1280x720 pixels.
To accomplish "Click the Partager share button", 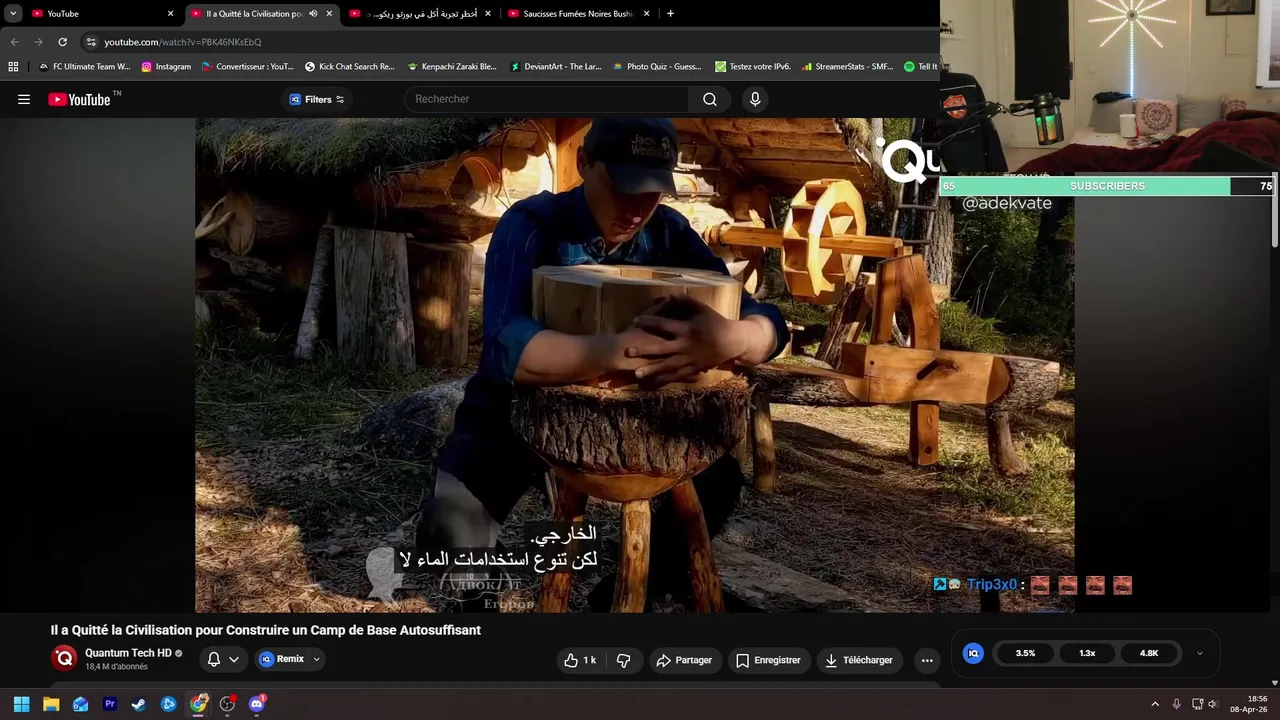I will click(x=684, y=660).
